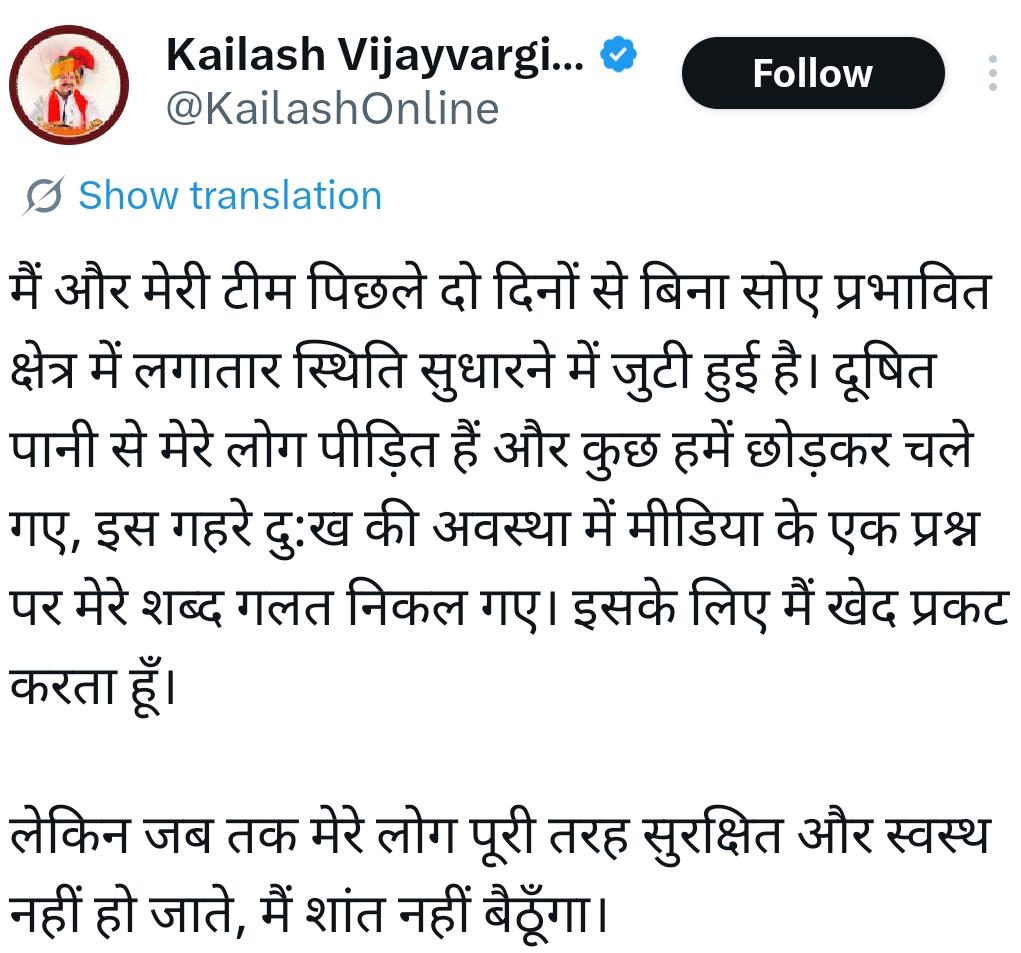
Task: Click the blue verified badge
Action: (617, 56)
